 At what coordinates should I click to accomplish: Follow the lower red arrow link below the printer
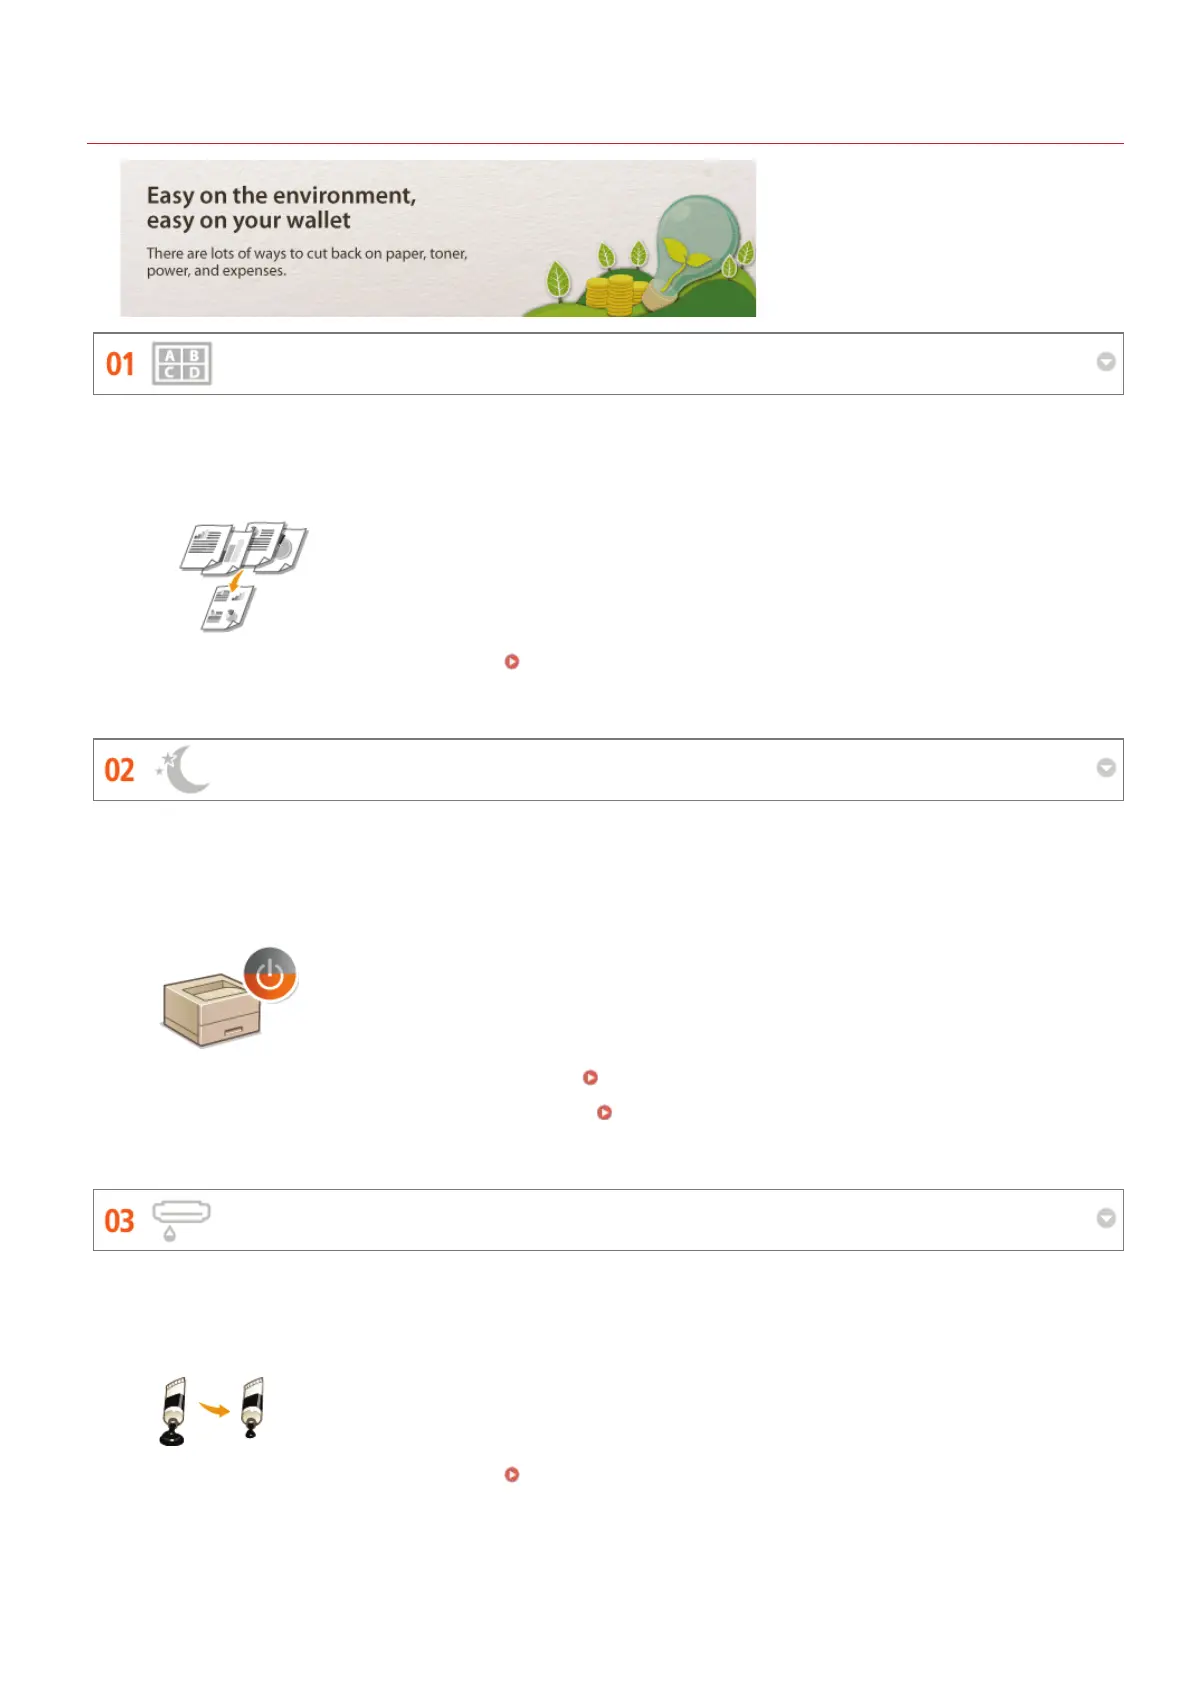point(604,1112)
